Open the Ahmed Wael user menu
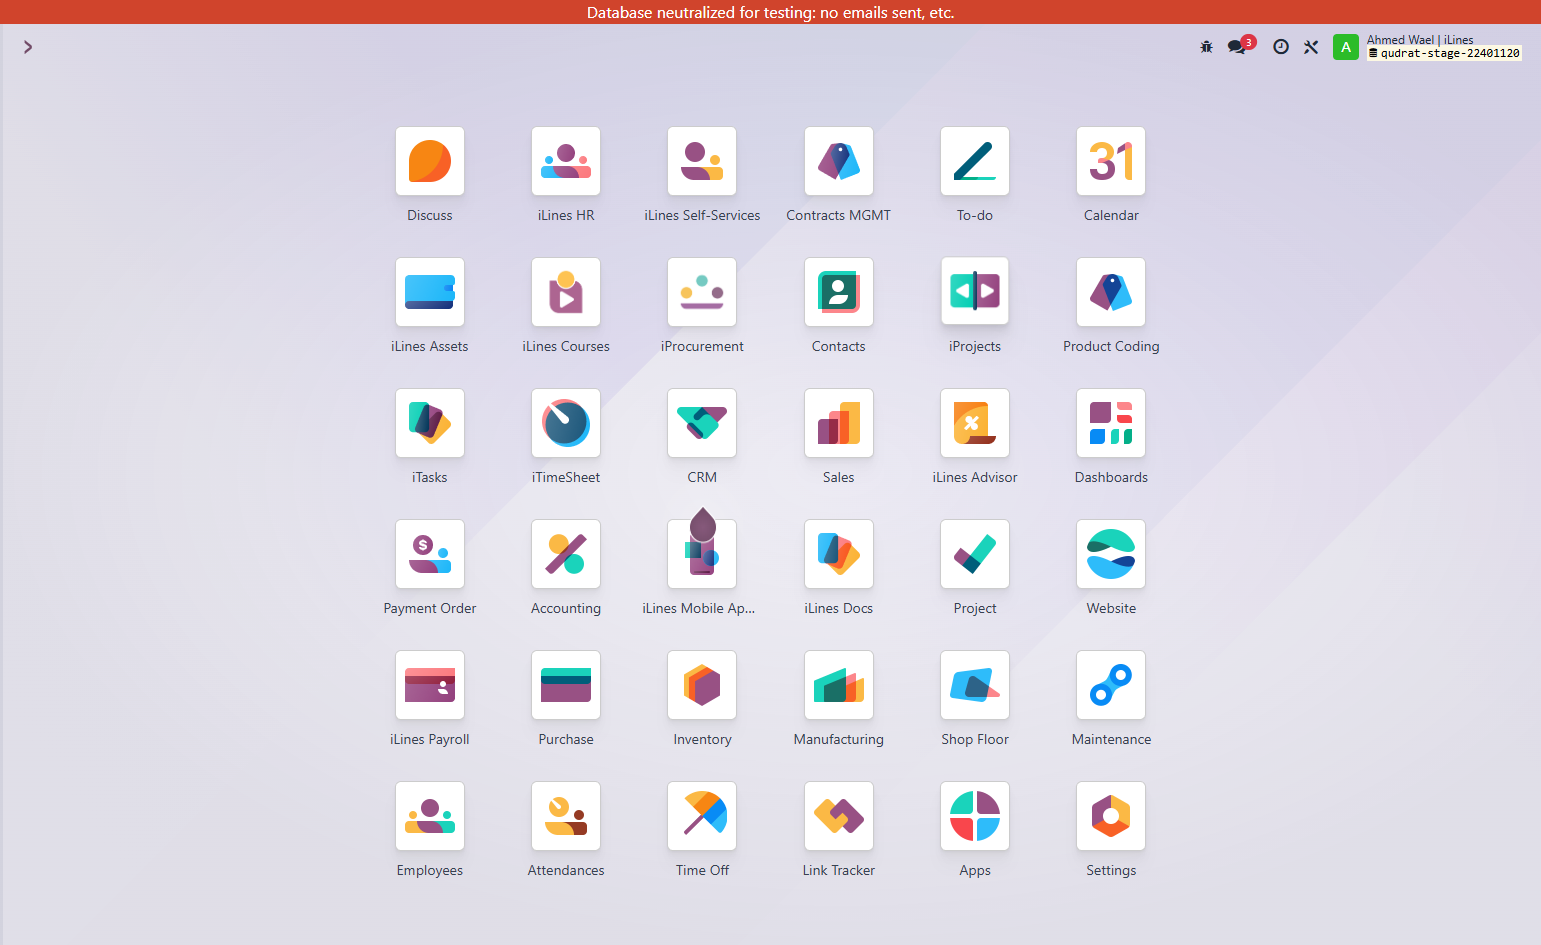 point(1428,47)
